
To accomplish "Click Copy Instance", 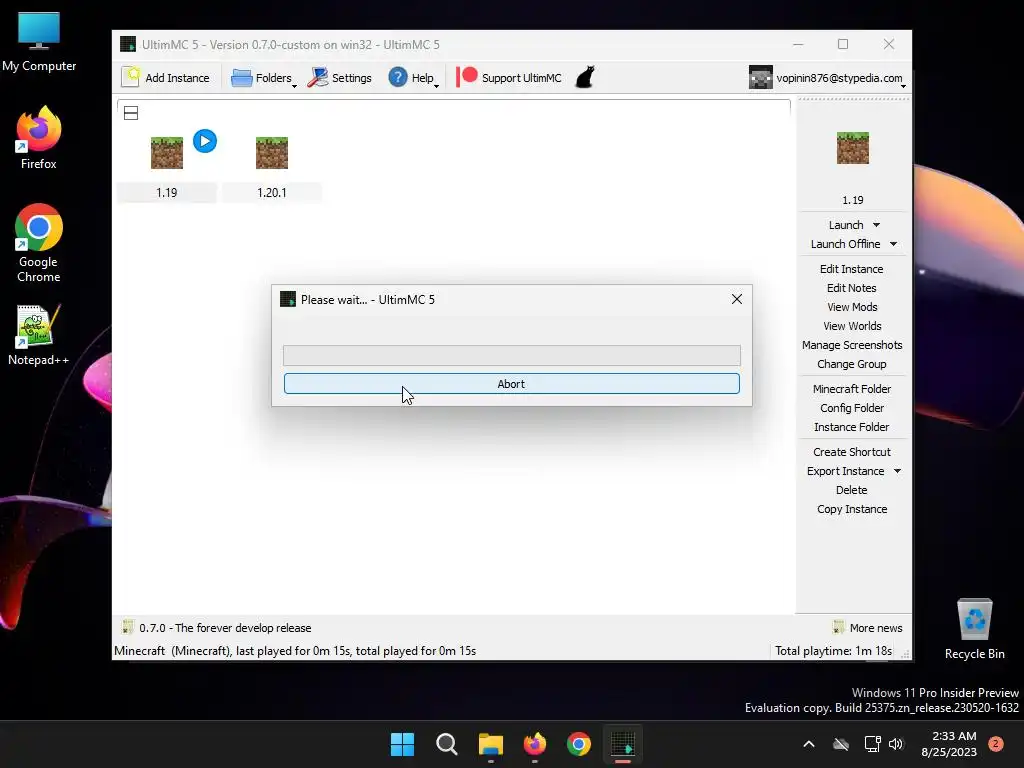I will 852,509.
